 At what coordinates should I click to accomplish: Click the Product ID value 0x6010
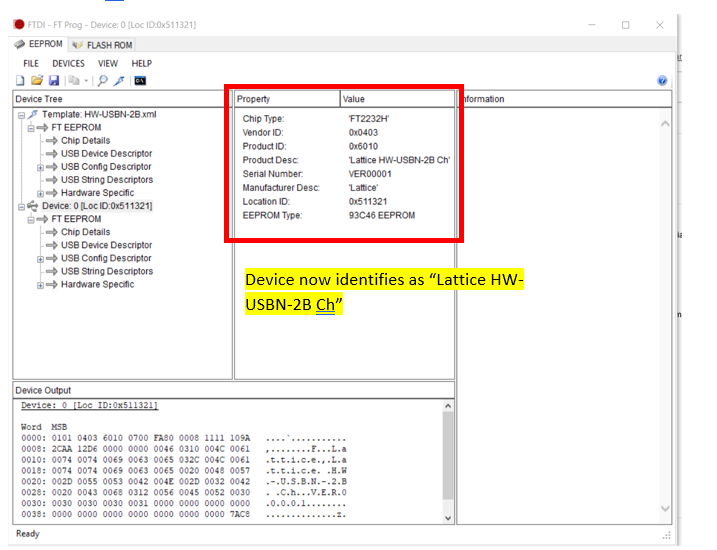(x=363, y=146)
